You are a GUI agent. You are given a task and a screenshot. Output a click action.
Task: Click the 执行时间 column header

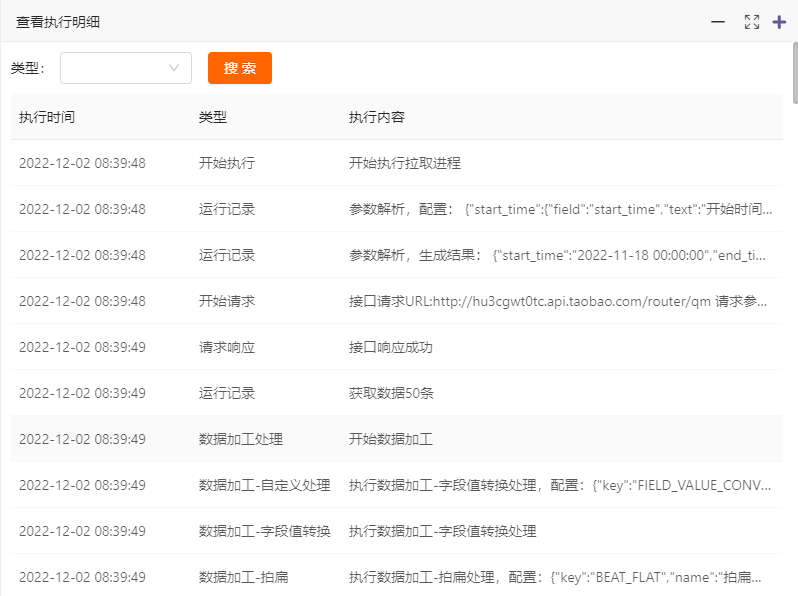tap(47, 117)
